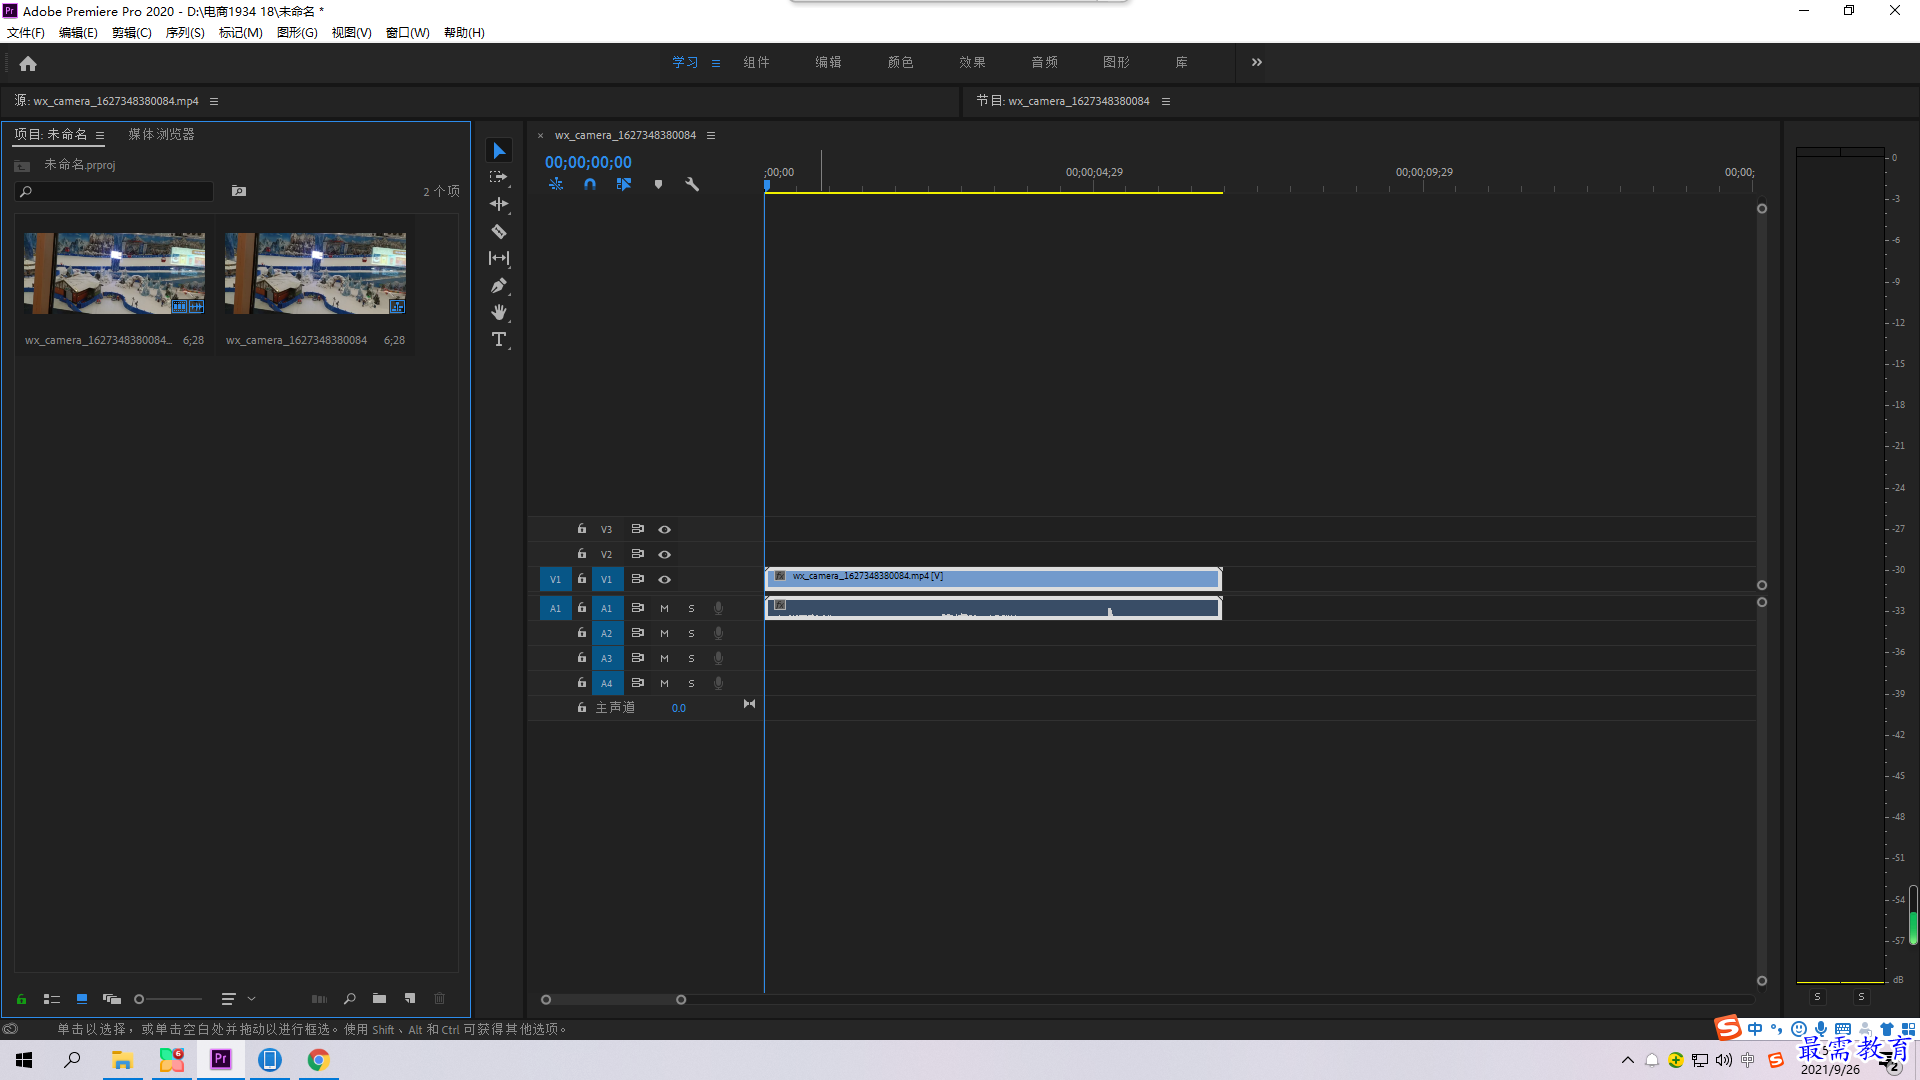Open the Learning workspace menu
Image resolution: width=1920 pixels, height=1080 pixels.
pyautogui.click(x=716, y=63)
